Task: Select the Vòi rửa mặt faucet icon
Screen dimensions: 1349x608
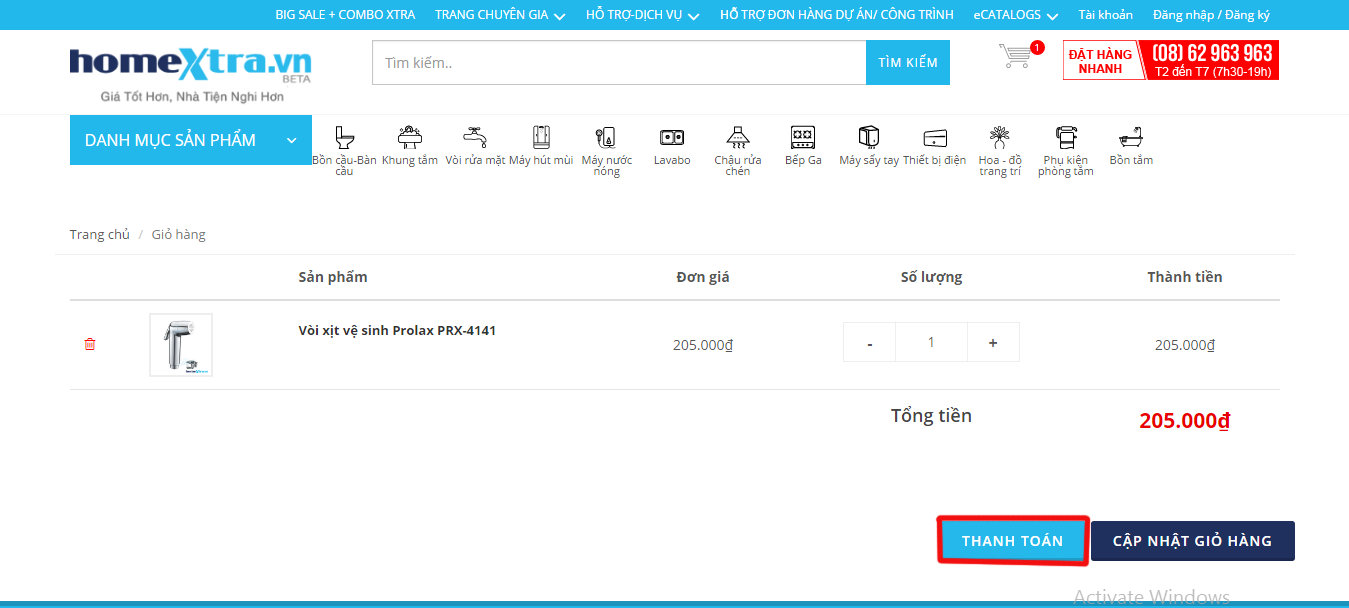Action: [x=475, y=137]
